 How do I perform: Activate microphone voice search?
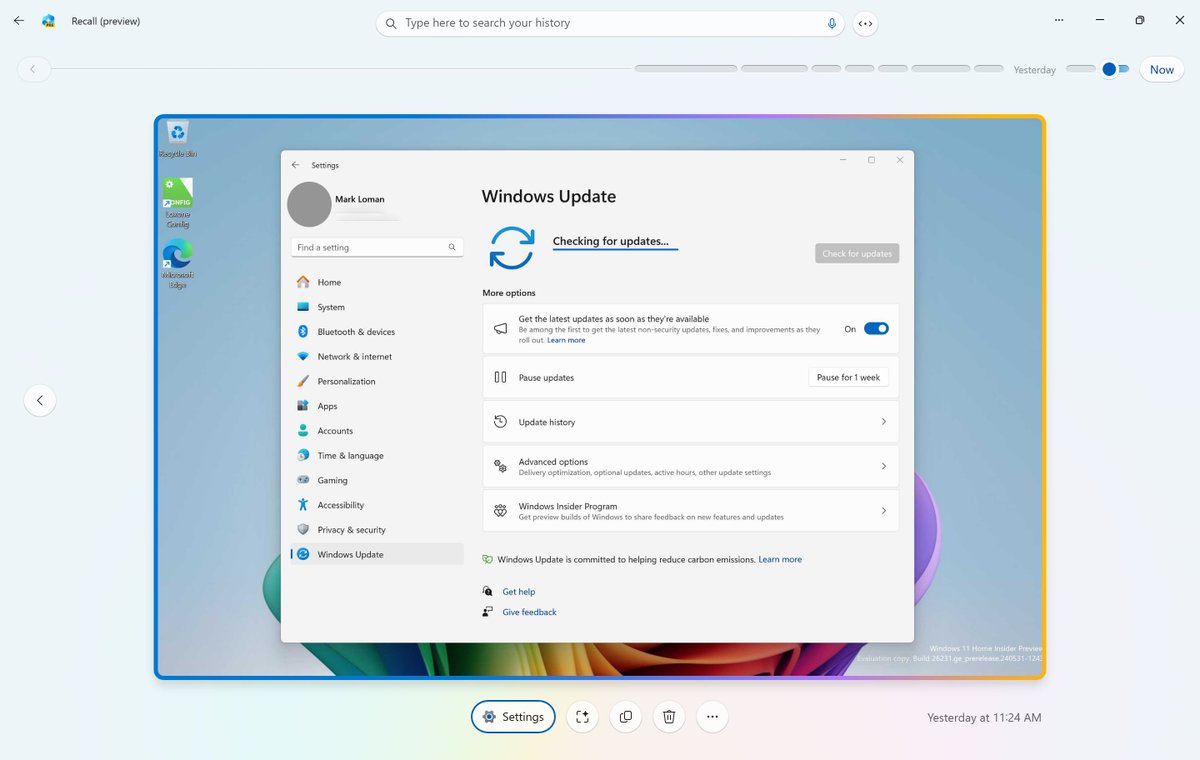tap(832, 23)
